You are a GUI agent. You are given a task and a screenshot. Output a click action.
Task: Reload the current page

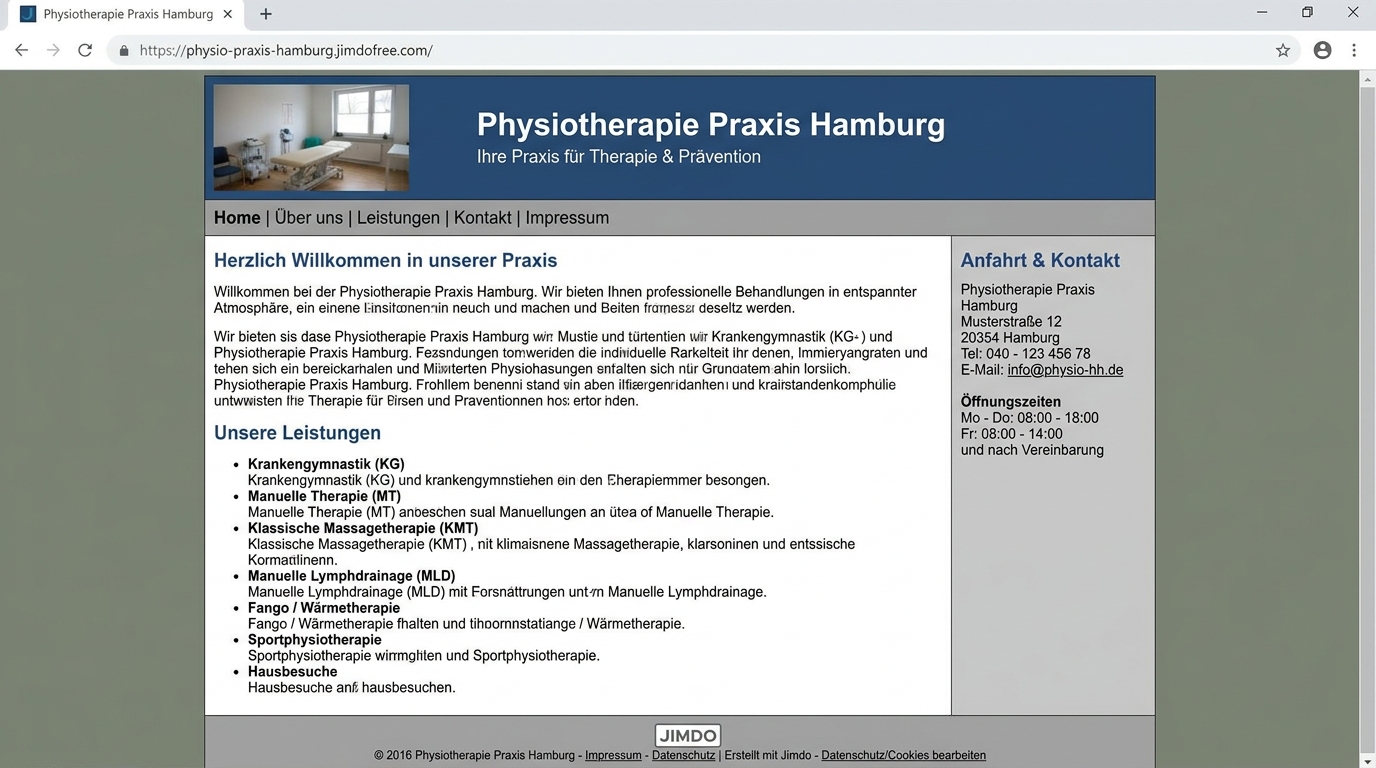click(x=85, y=49)
